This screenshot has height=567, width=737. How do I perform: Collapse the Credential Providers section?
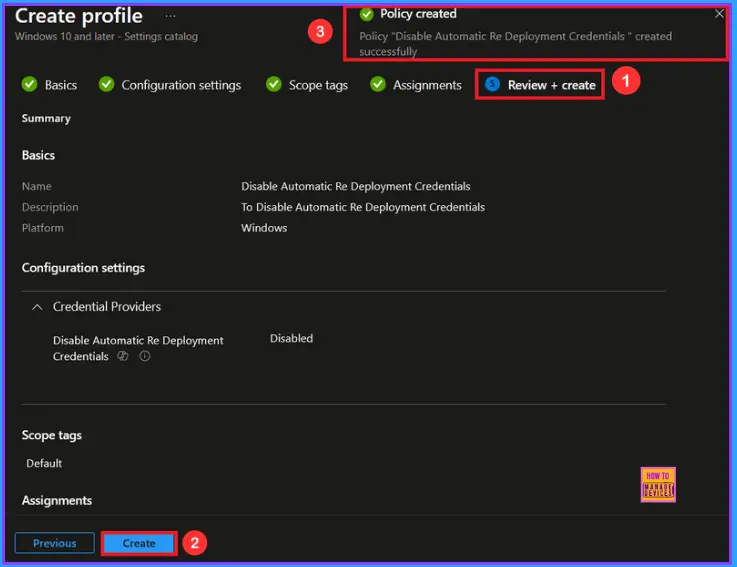(37, 307)
